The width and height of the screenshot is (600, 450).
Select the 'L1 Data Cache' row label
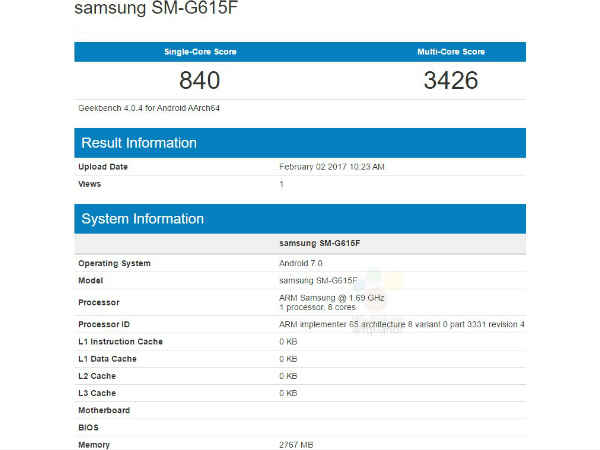107,359
